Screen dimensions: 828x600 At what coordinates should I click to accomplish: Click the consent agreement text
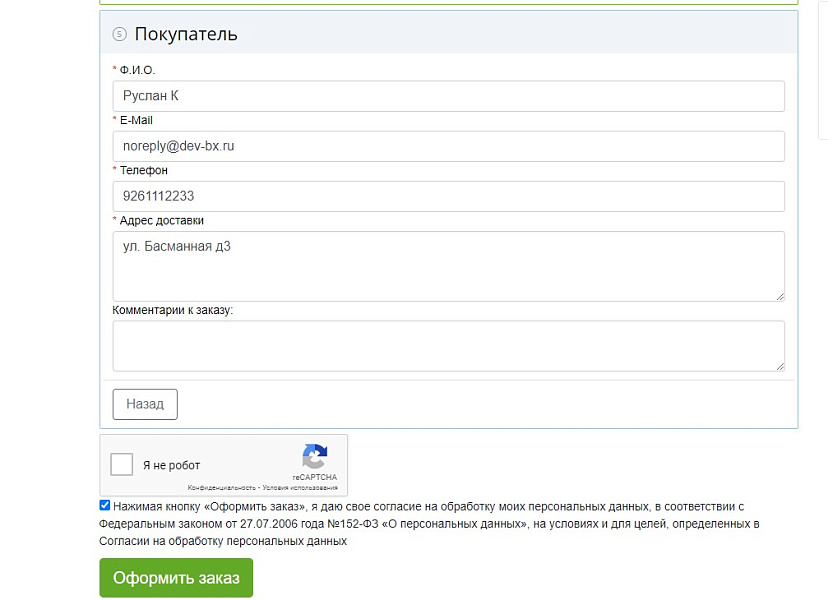click(428, 524)
